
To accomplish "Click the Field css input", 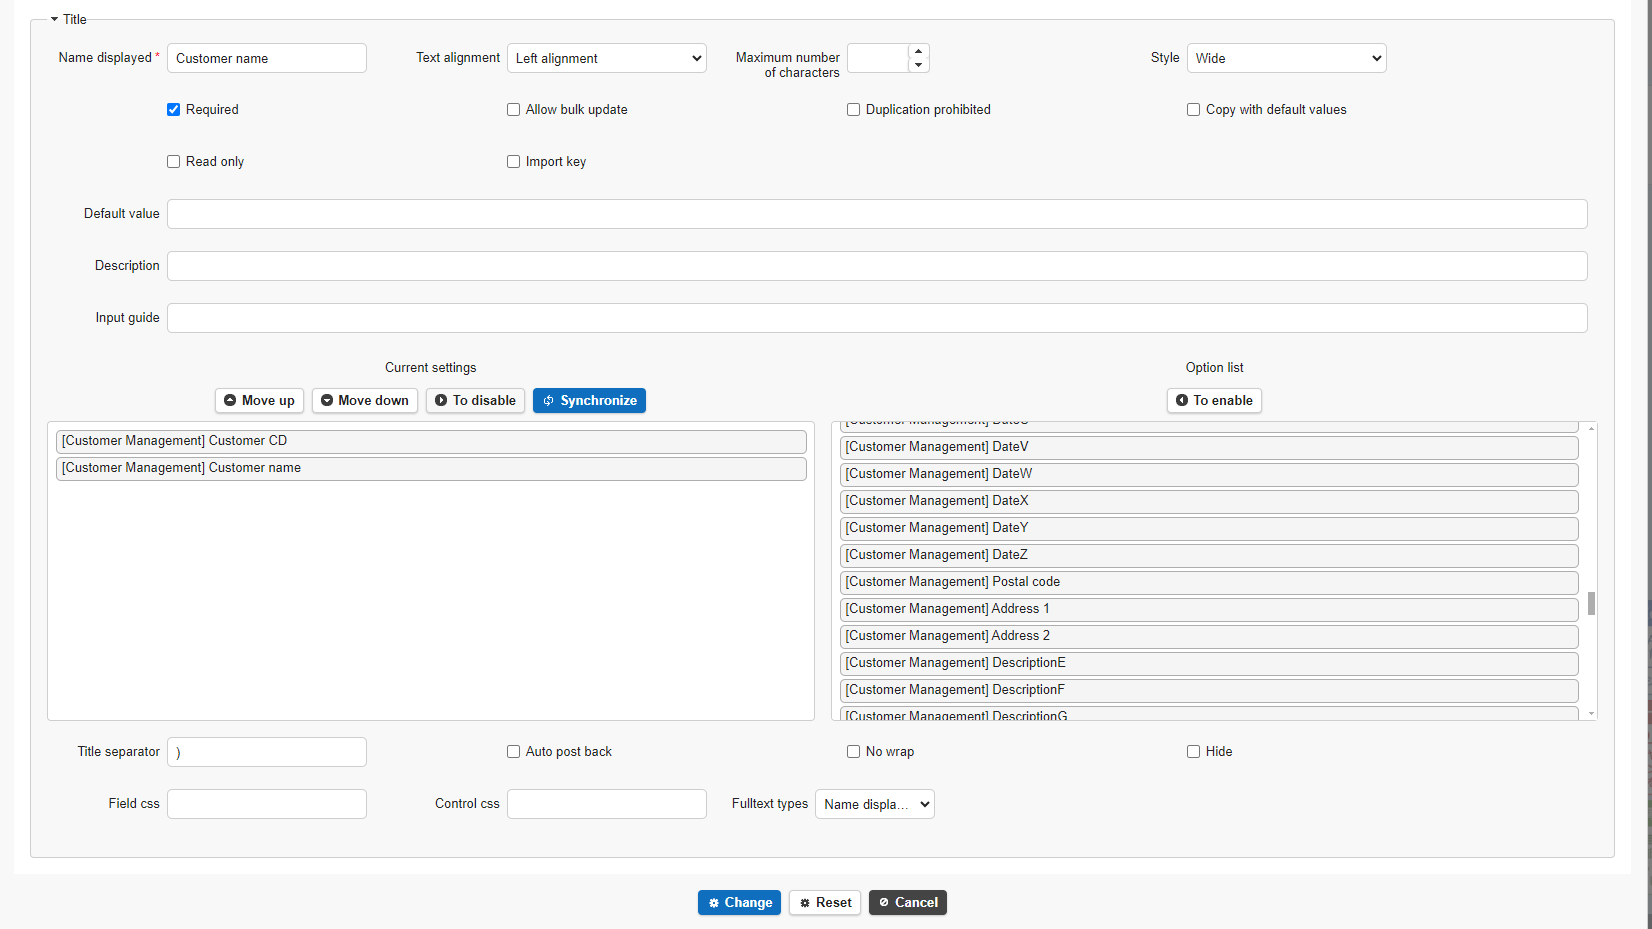I will point(267,804).
